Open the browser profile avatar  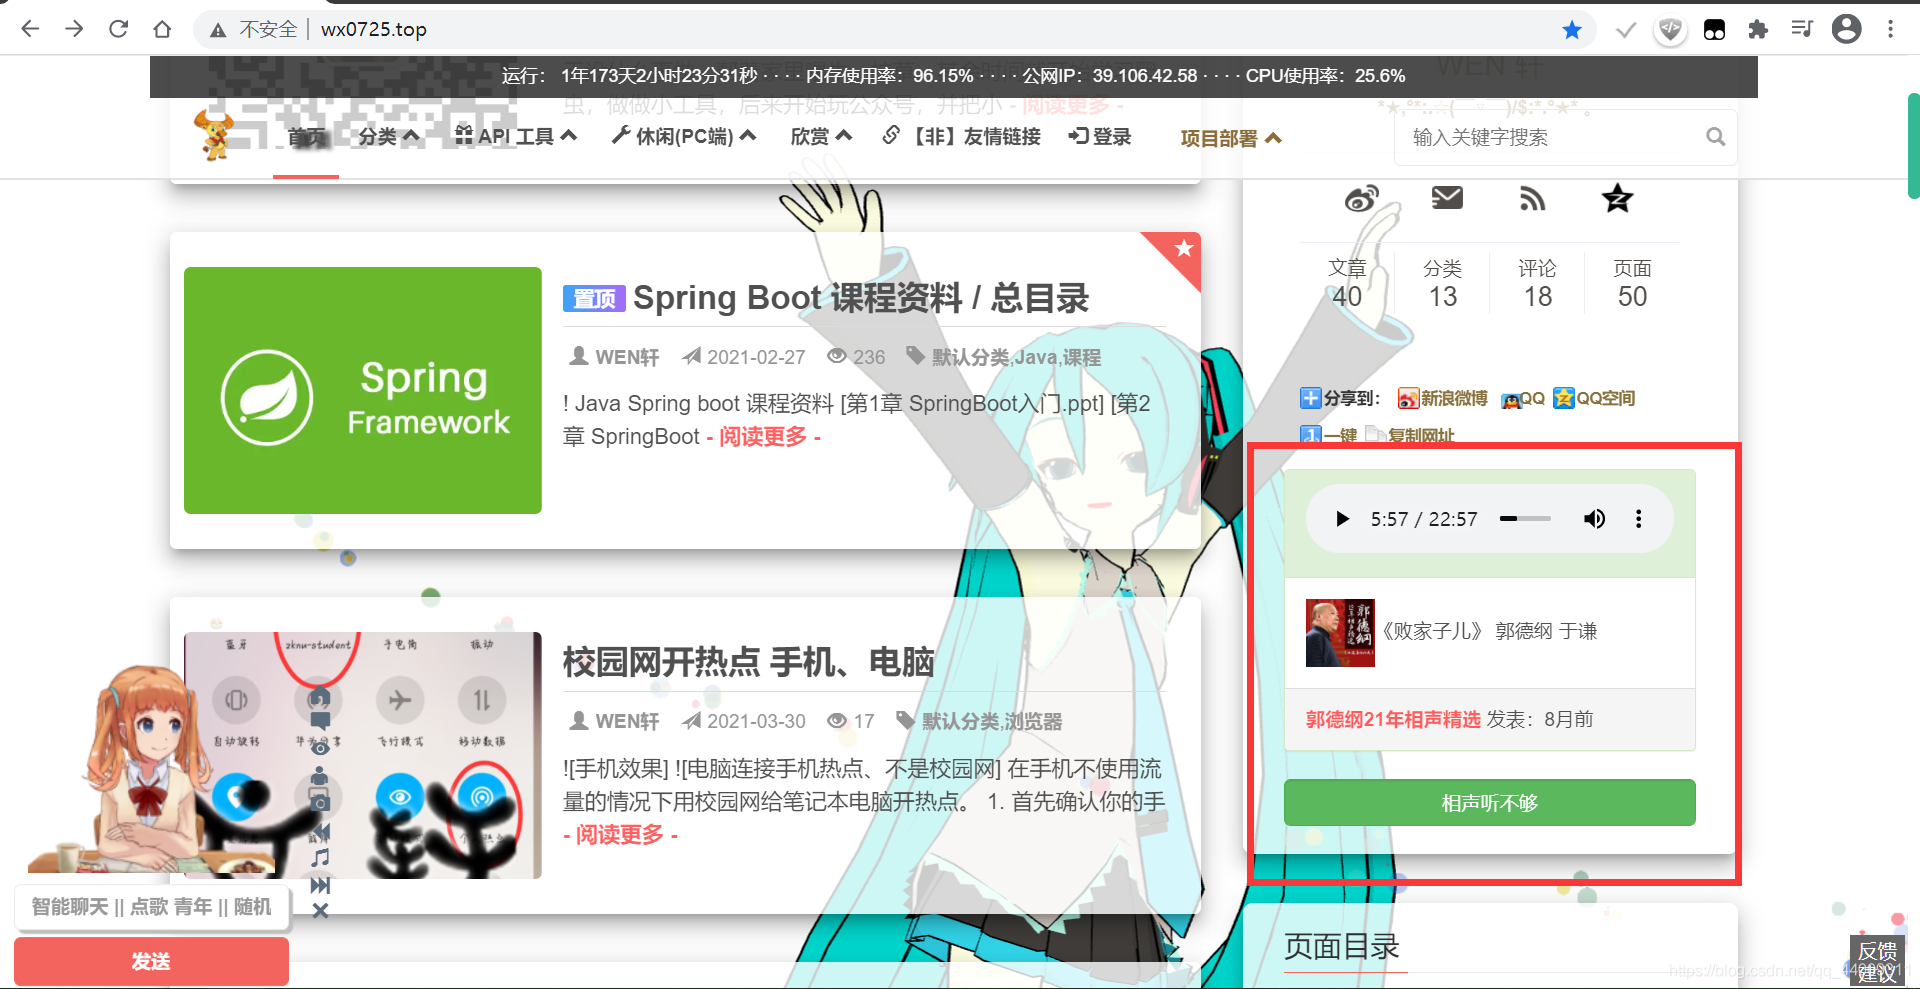coord(1846,29)
